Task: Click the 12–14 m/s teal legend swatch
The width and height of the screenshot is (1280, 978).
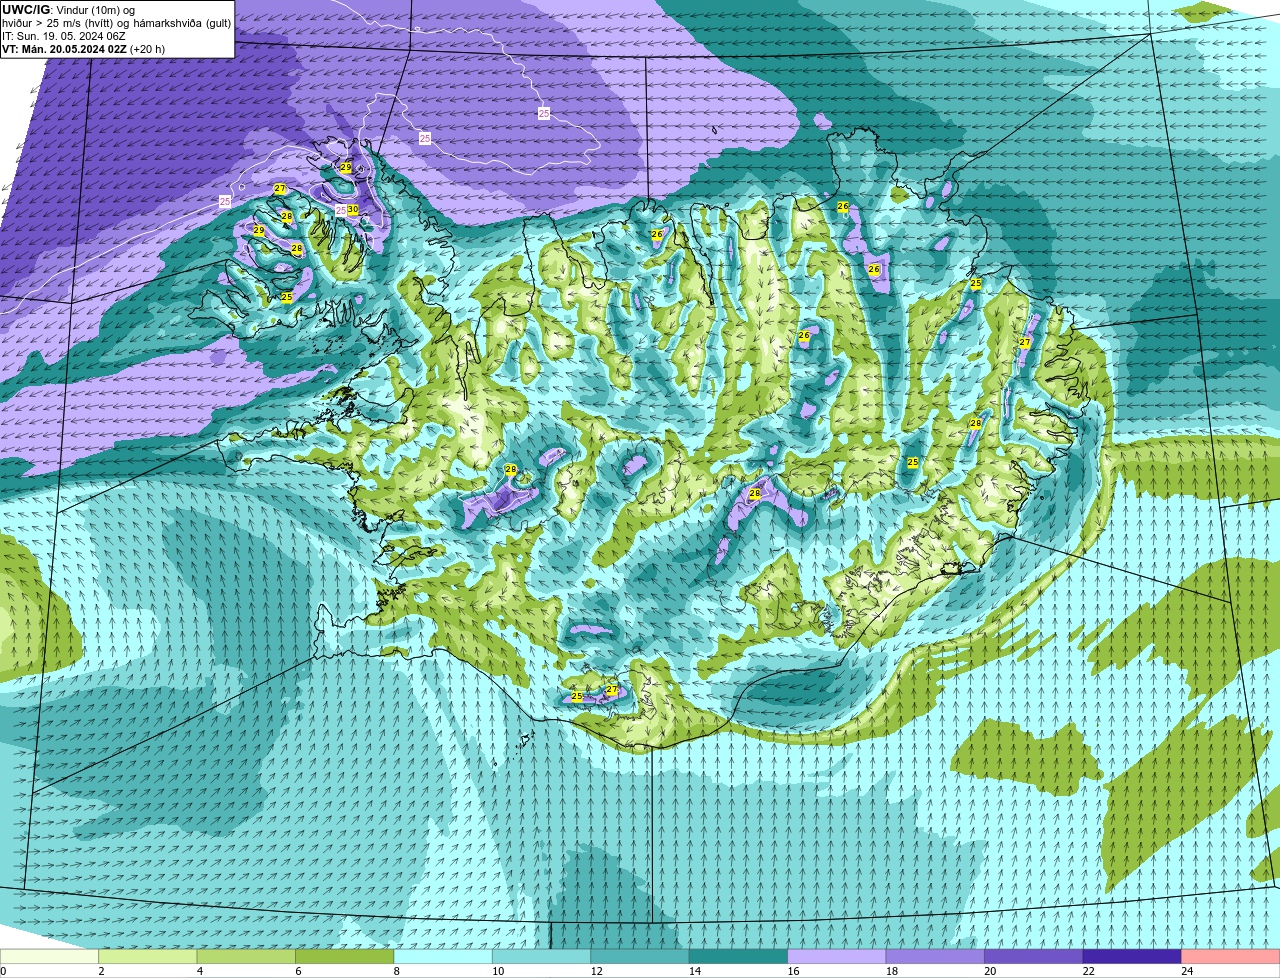Action: point(640,956)
